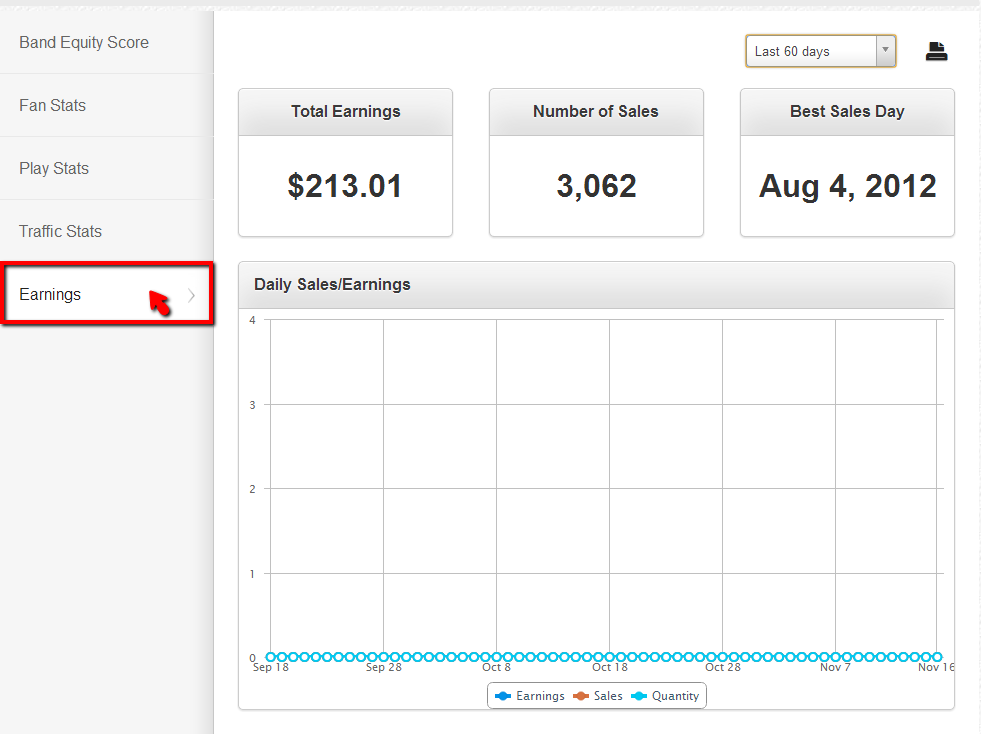Click the Best Sales Day date
Viewport: 981px width, 734px height.
tap(847, 186)
